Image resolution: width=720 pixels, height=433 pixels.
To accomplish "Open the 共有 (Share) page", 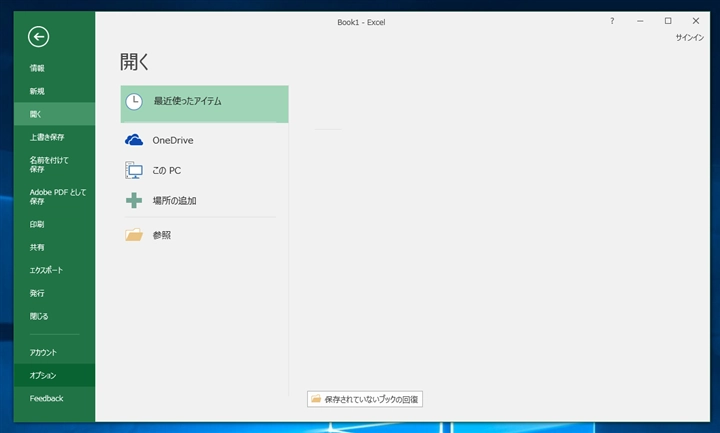I will point(37,247).
